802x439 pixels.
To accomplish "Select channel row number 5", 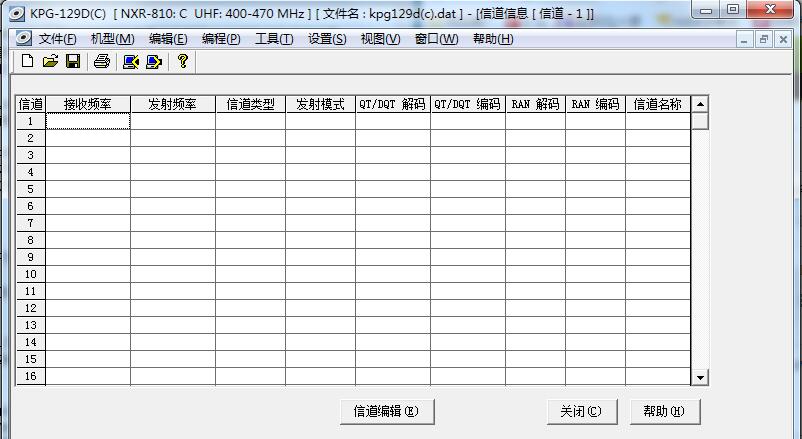I will click(31, 189).
